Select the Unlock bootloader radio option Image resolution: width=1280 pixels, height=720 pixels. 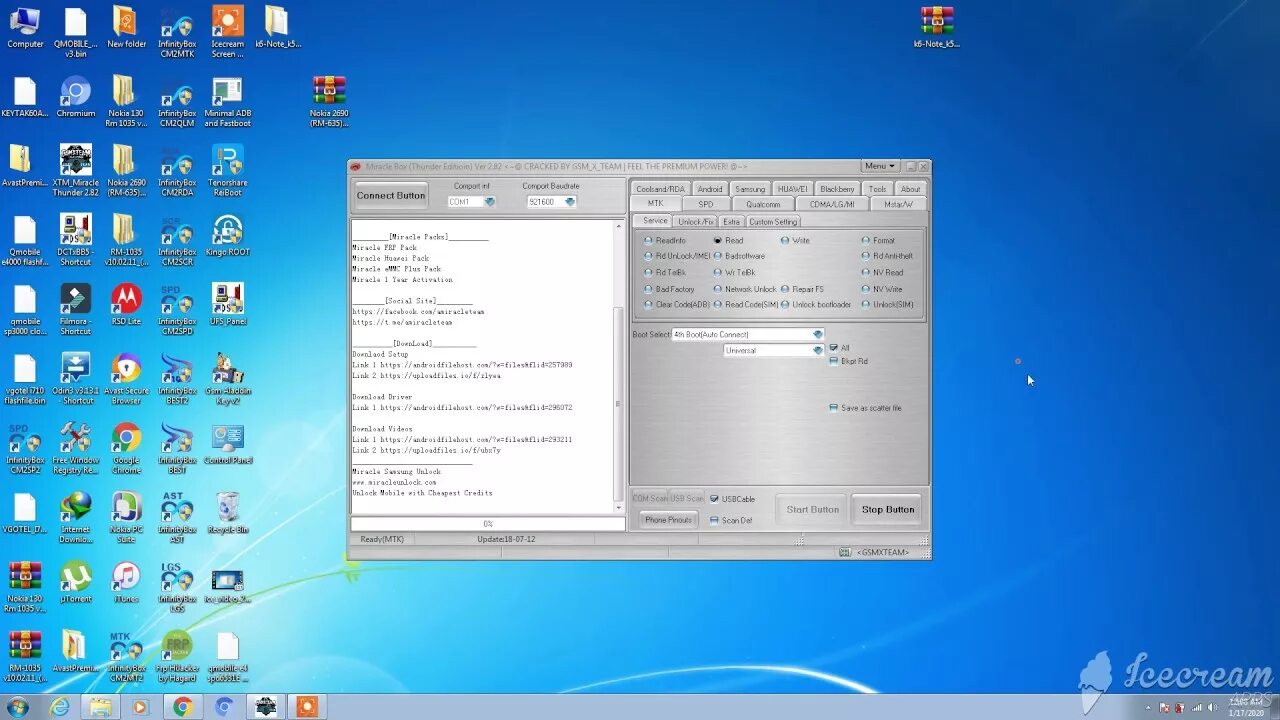(x=816, y=305)
